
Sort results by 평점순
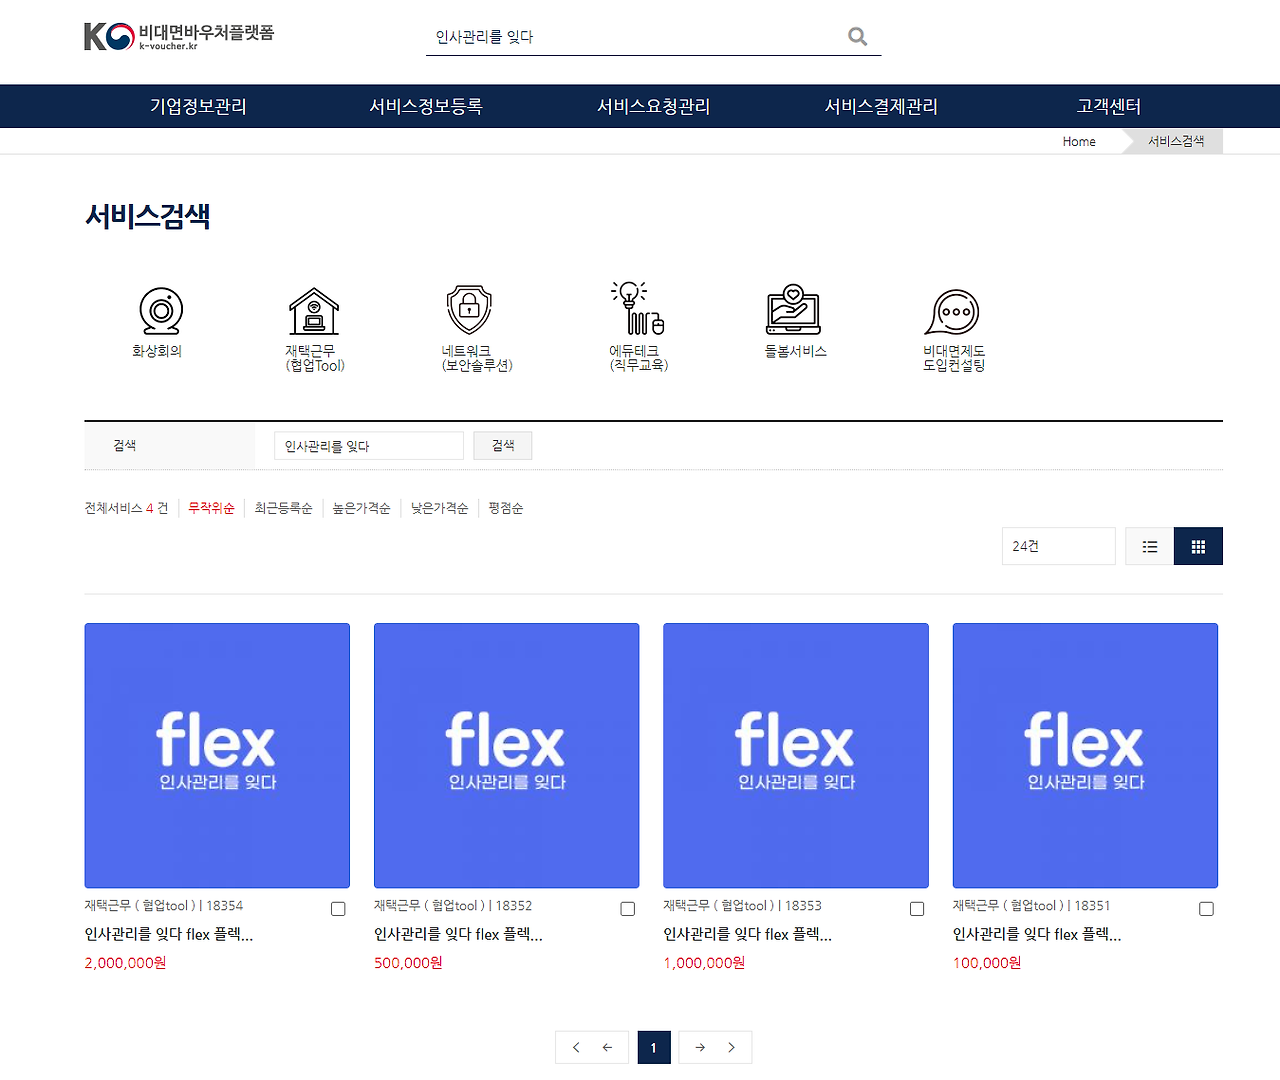click(x=506, y=508)
